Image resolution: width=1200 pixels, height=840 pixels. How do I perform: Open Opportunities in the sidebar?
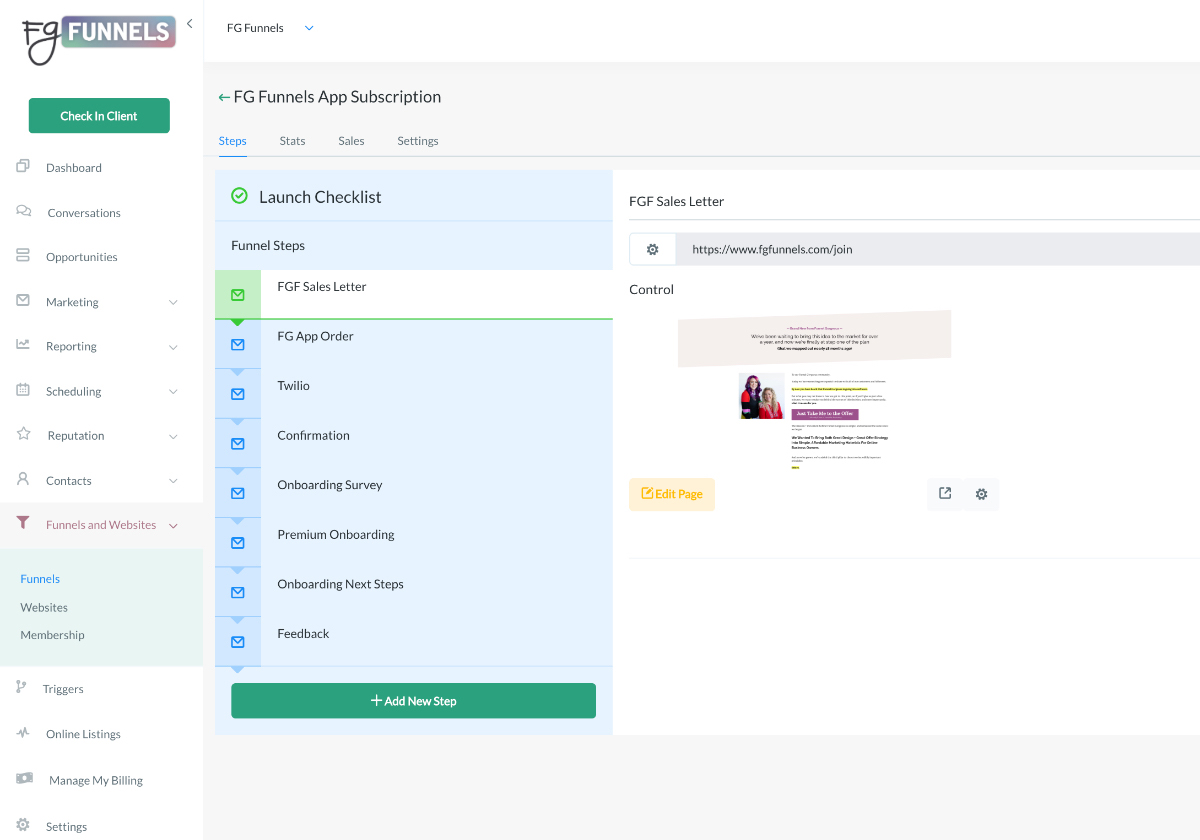(82, 257)
